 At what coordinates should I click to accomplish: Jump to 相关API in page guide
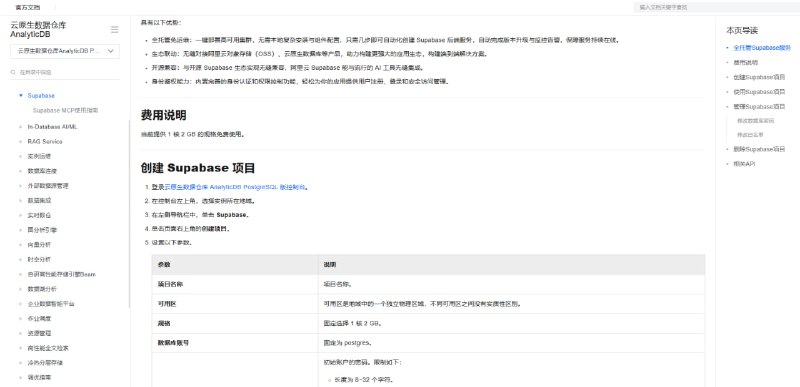(744, 164)
